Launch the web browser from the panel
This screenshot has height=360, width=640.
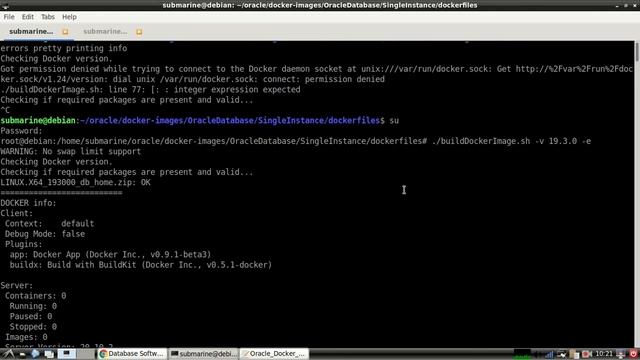36,353
